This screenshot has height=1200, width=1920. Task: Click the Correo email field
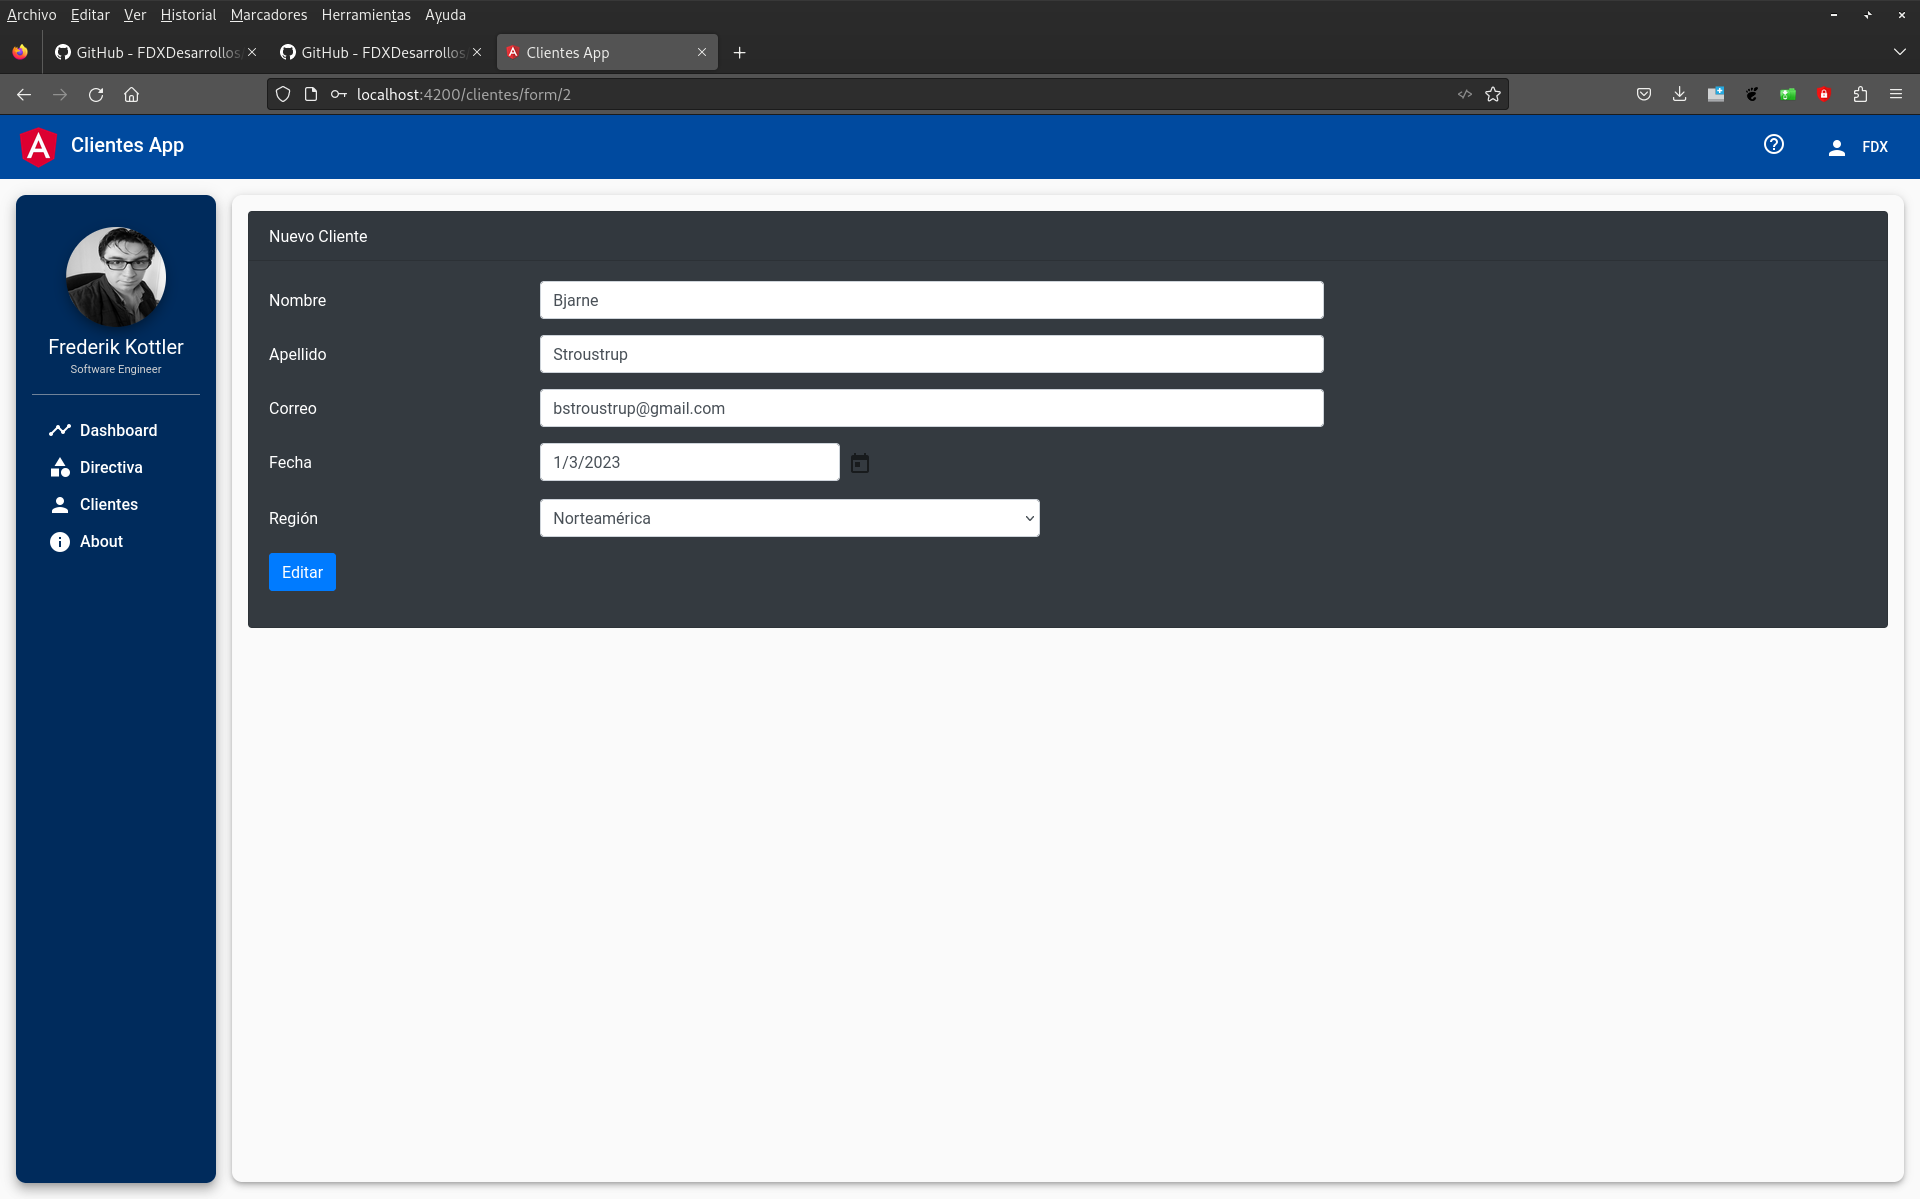coord(932,408)
